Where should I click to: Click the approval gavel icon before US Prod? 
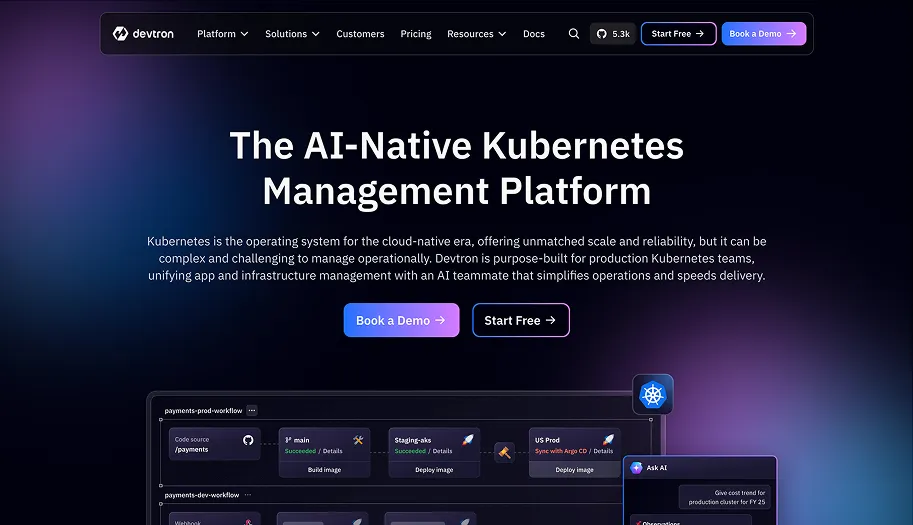[x=504, y=452]
